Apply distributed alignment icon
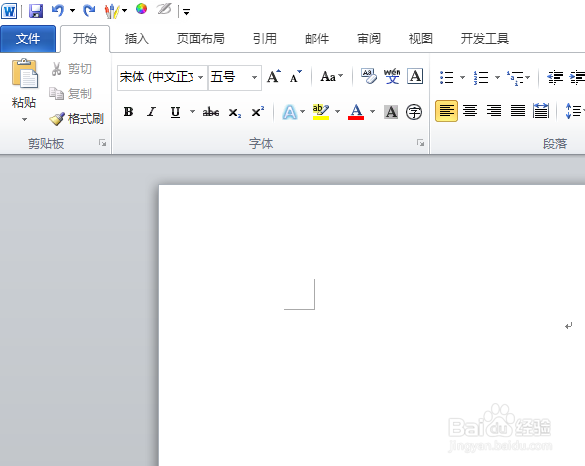 (541, 111)
